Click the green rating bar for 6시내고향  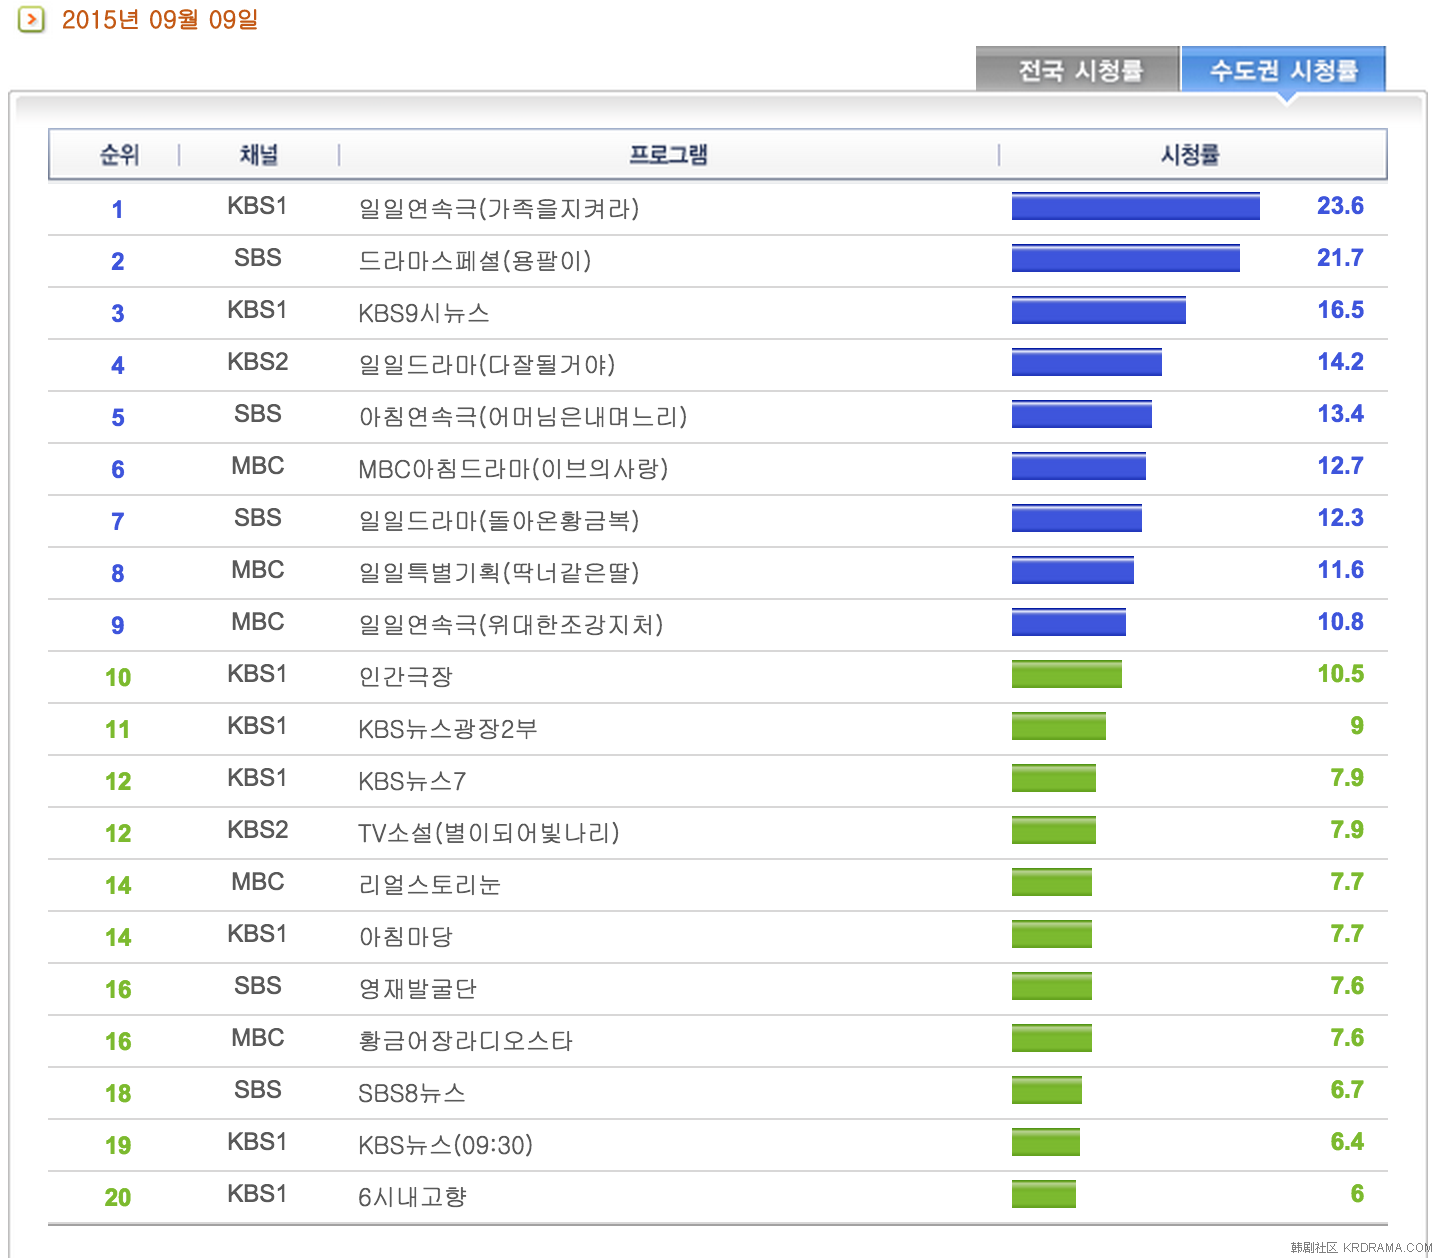click(x=1043, y=1194)
